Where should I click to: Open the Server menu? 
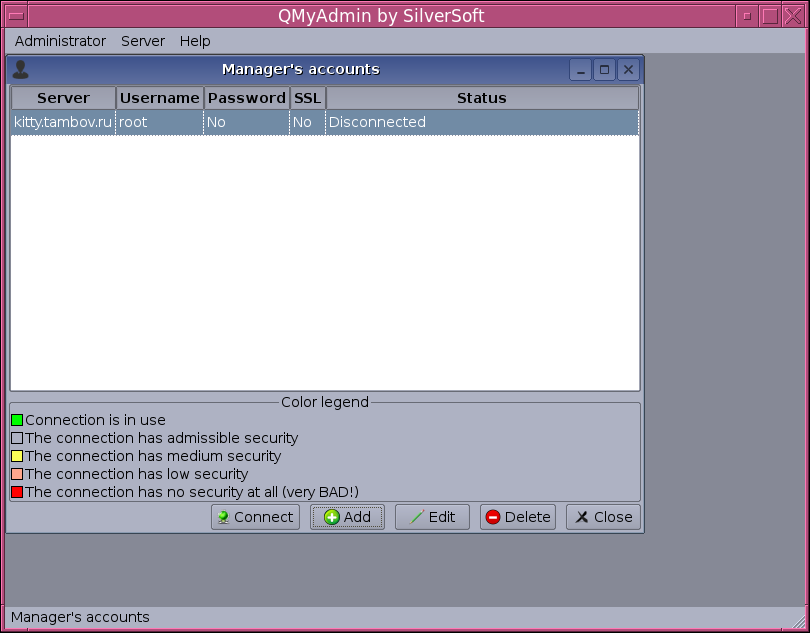143,41
